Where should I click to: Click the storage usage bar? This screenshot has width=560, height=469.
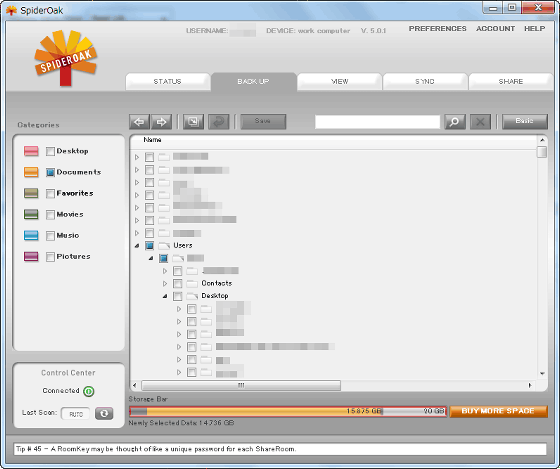[288, 411]
